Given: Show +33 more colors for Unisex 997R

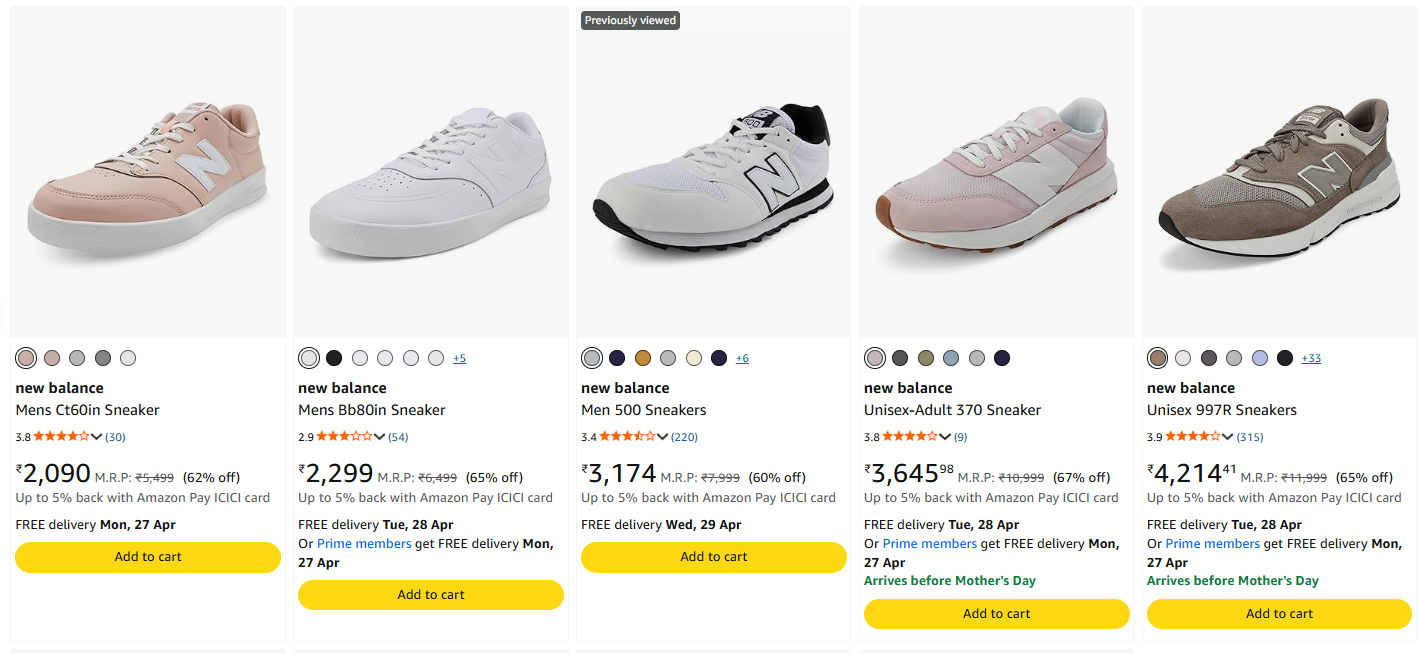Looking at the screenshot, I should coord(1311,359).
